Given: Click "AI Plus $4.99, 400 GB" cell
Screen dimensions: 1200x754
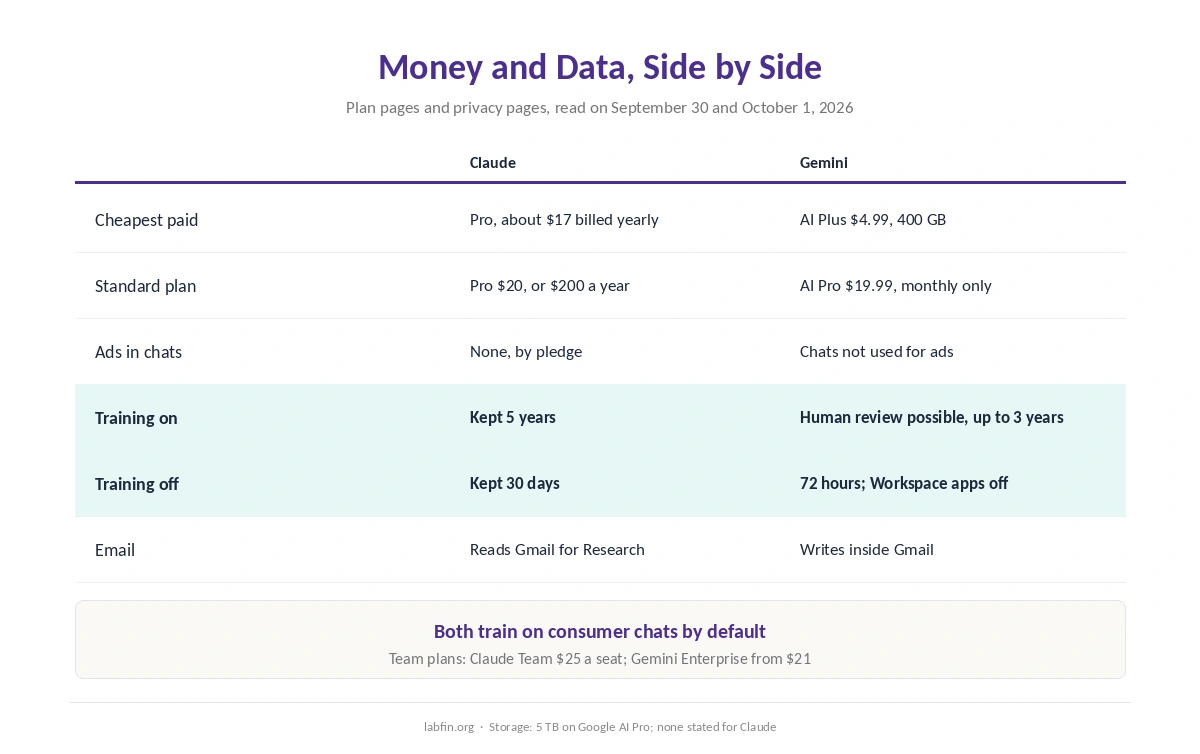Looking at the screenshot, I should 873,220.
